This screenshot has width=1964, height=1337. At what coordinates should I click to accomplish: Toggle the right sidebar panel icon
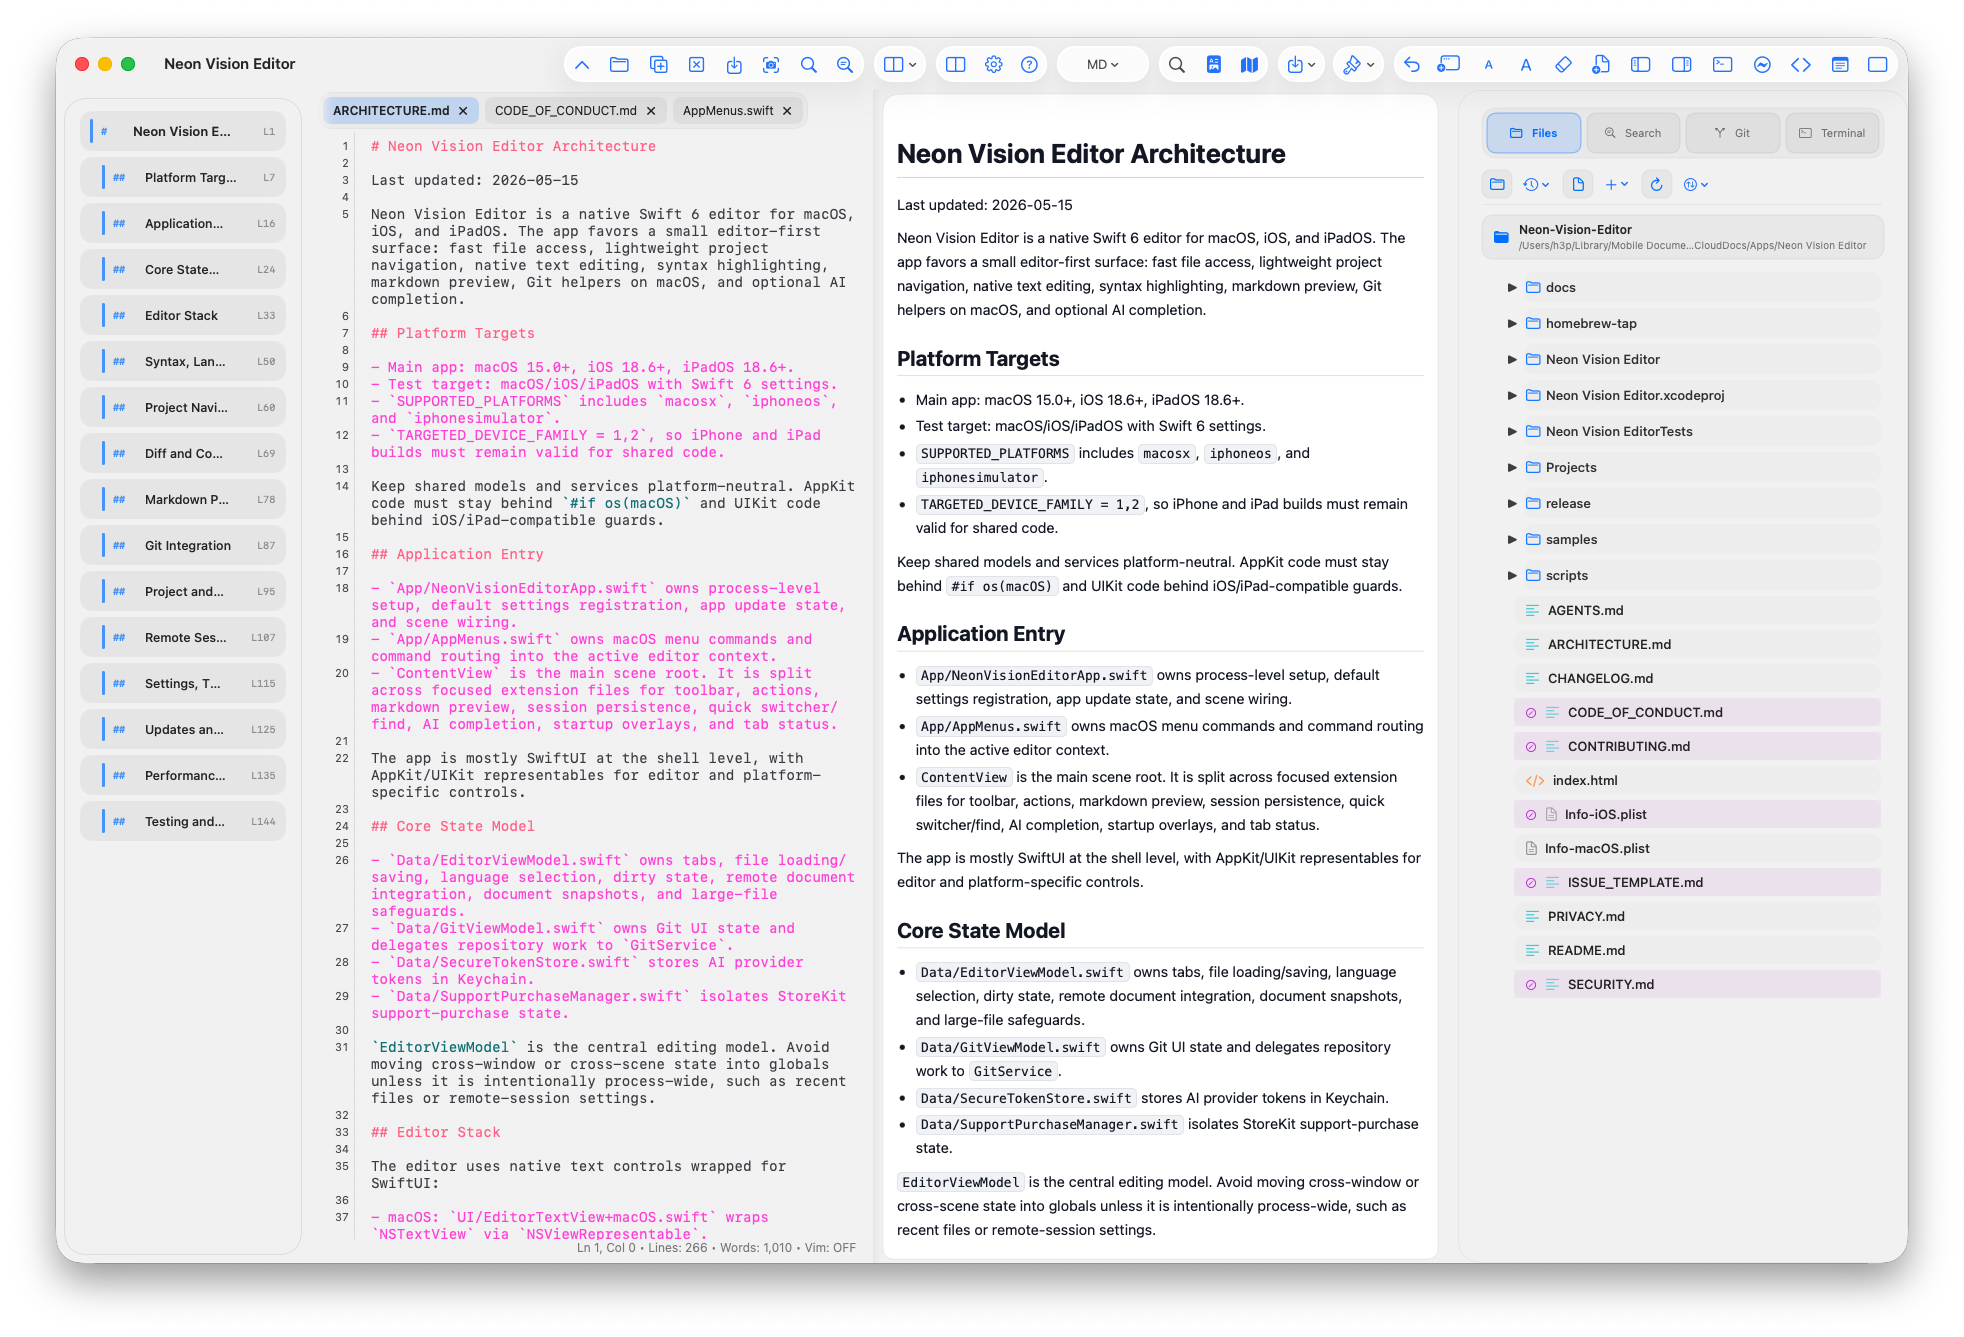pos(1681,65)
